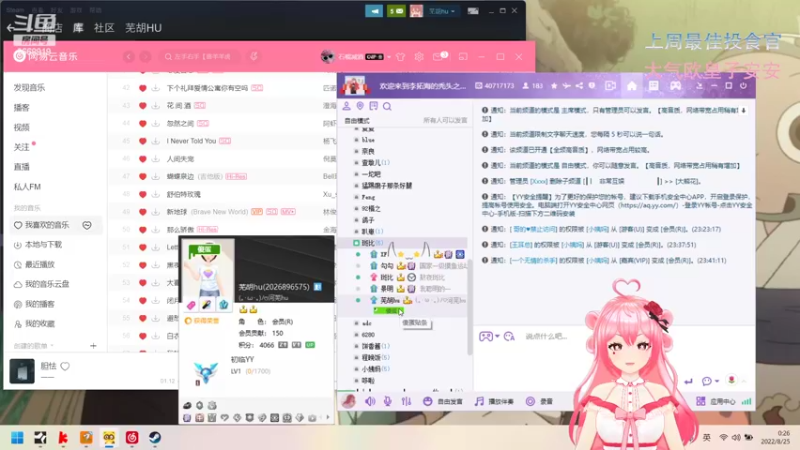Click the flower gift icon in YY chat
The width and height of the screenshot is (800, 450).
(731, 380)
